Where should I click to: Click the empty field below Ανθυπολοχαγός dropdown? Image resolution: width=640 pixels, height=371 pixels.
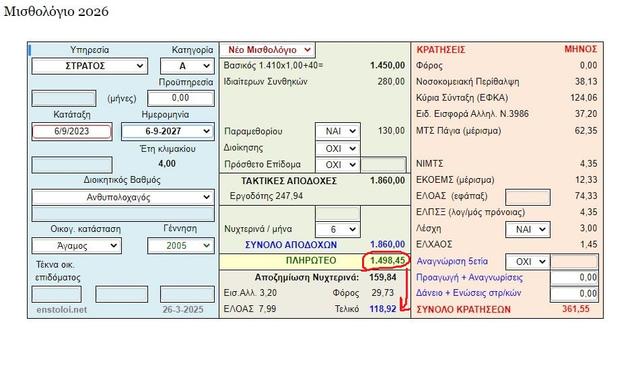[x=123, y=213]
